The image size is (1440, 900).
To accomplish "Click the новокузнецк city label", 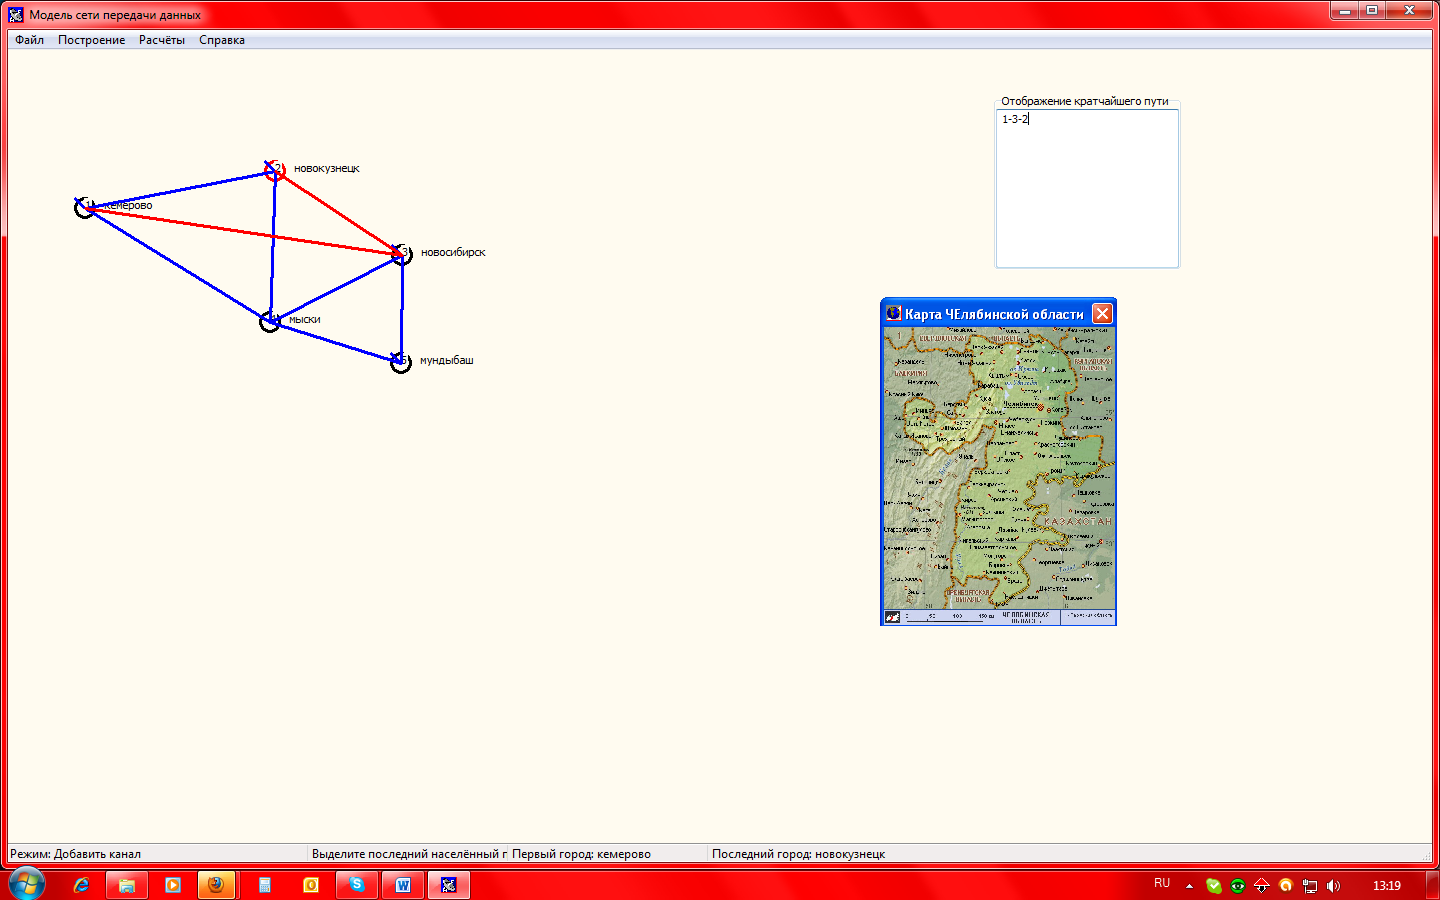I will click(327, 168).
